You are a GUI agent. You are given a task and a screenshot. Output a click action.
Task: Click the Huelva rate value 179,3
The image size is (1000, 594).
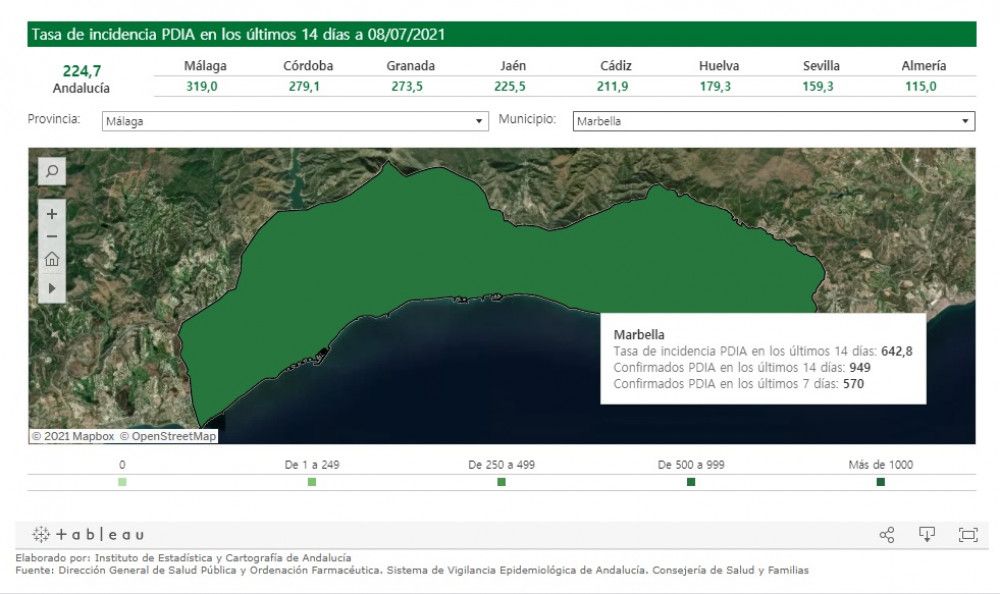tap(715, 86)
